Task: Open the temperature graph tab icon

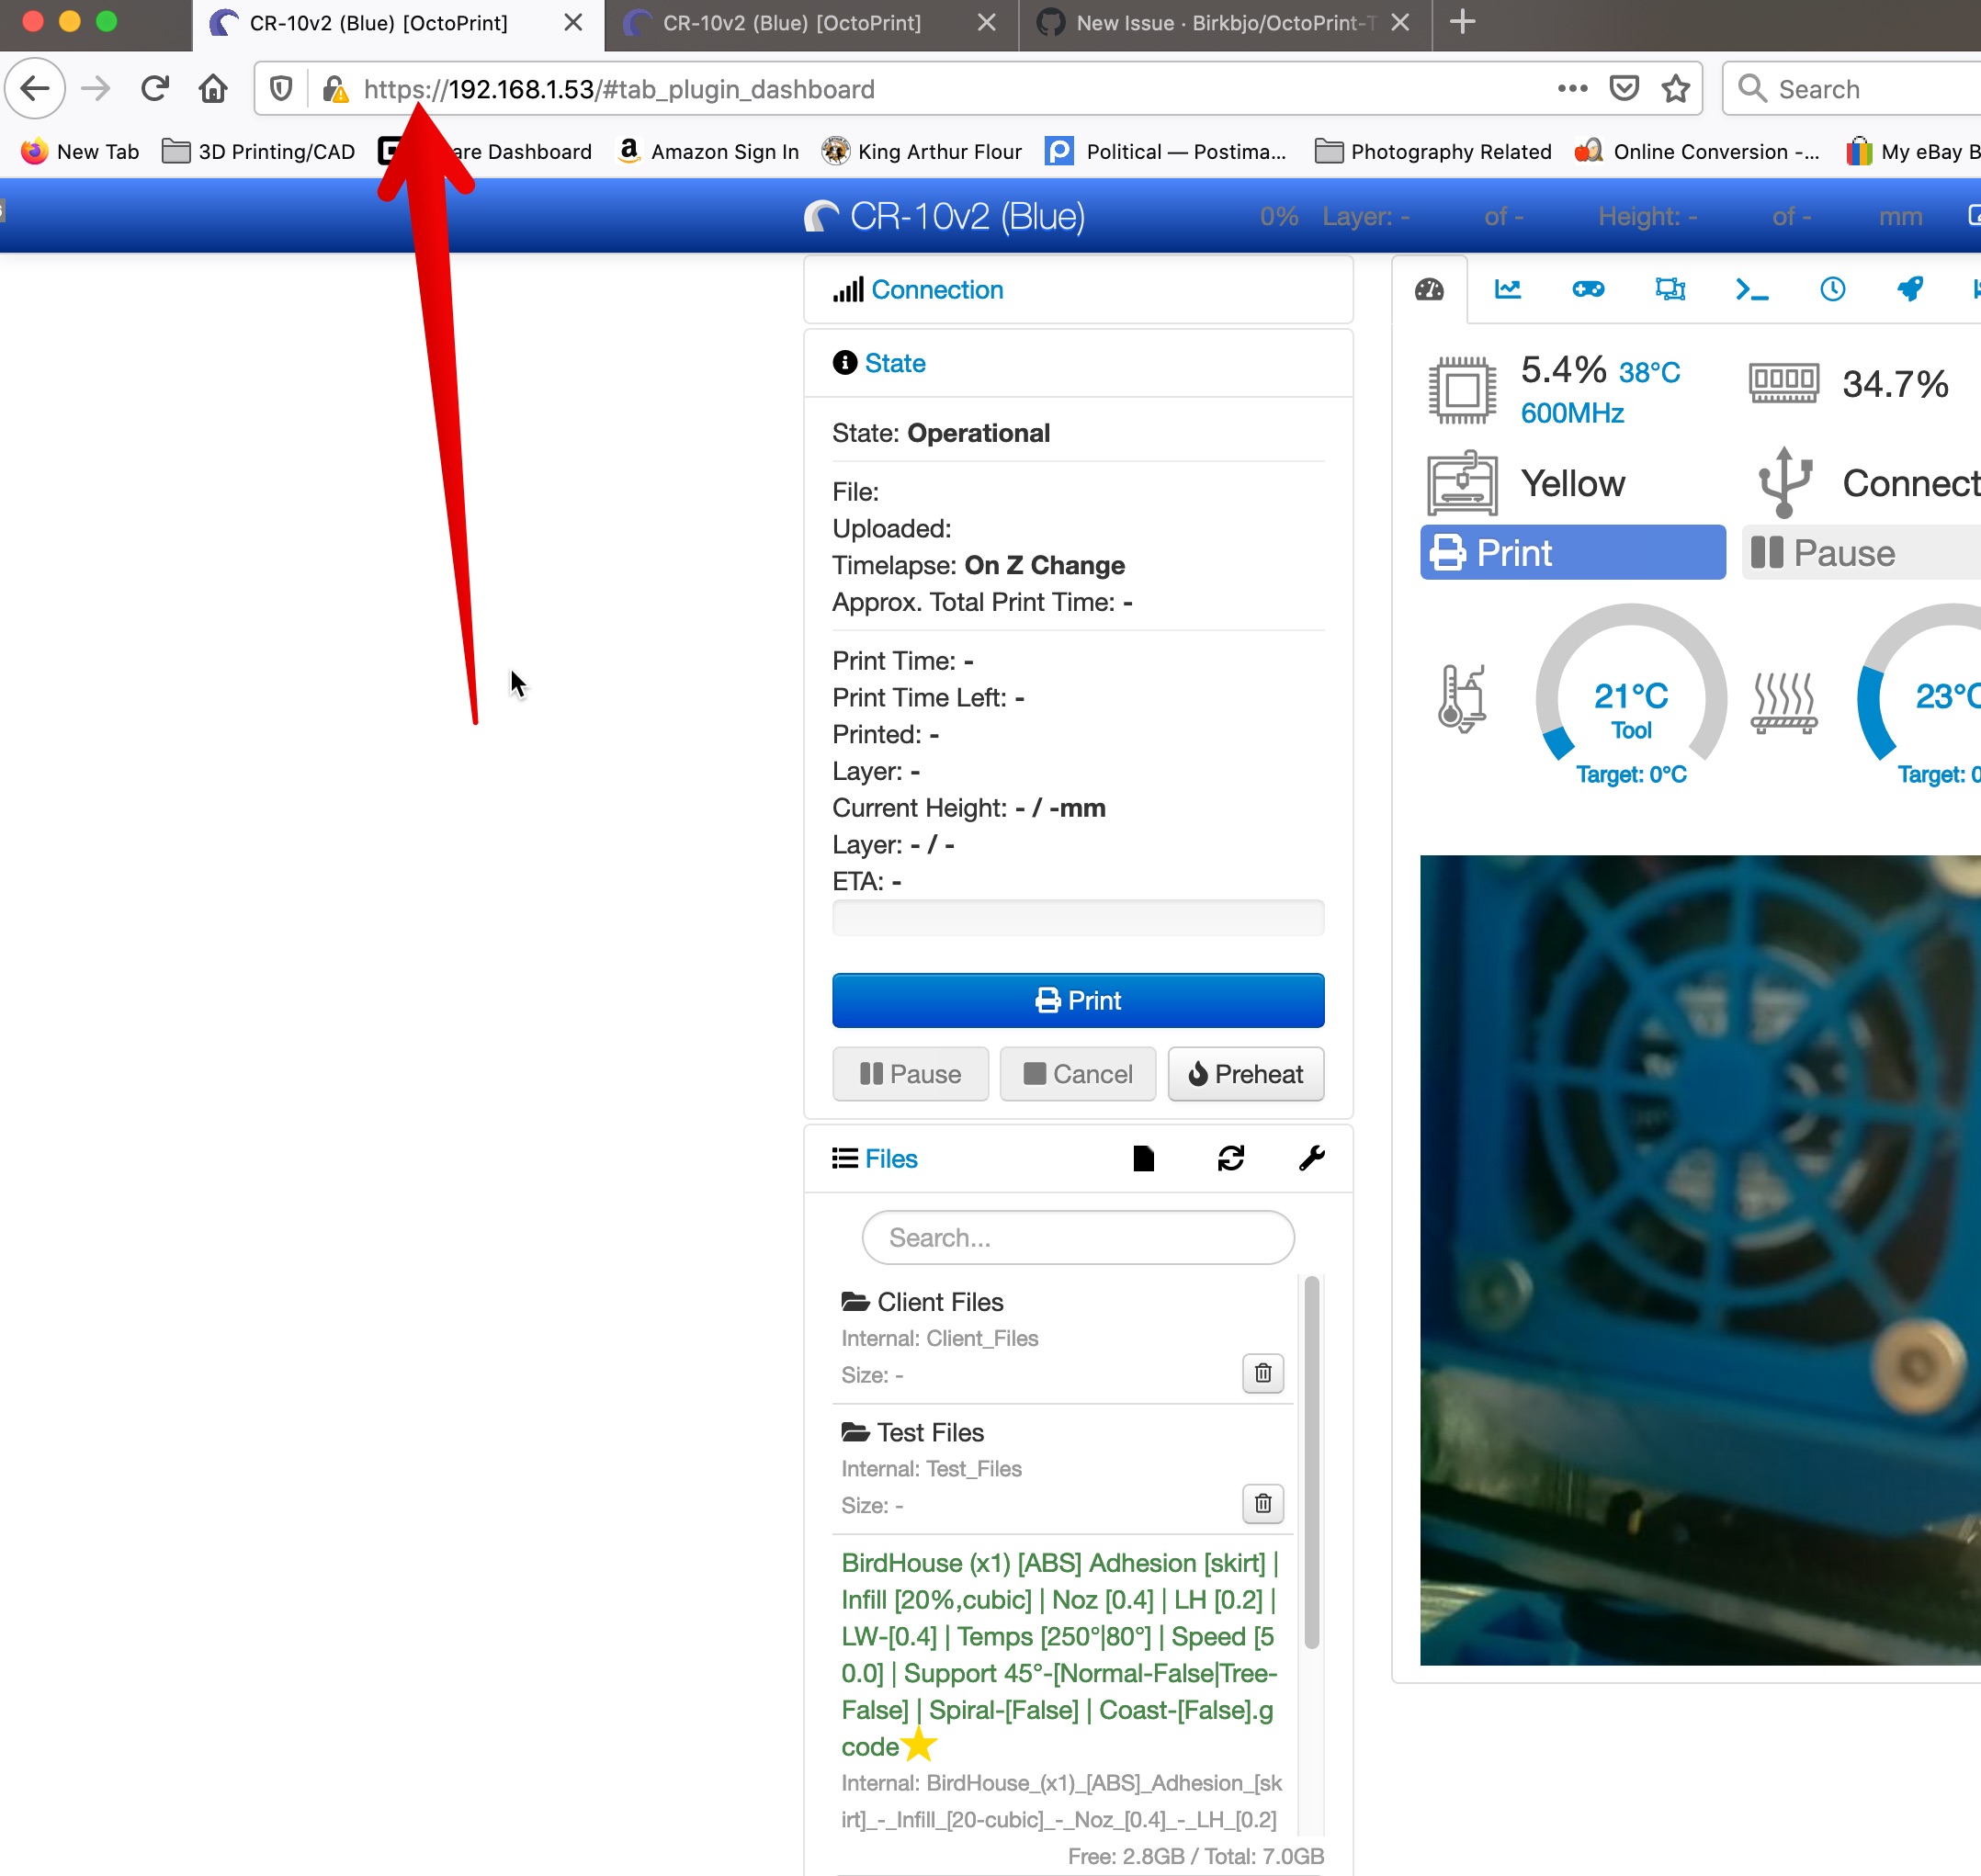Action: (1507, 290)
